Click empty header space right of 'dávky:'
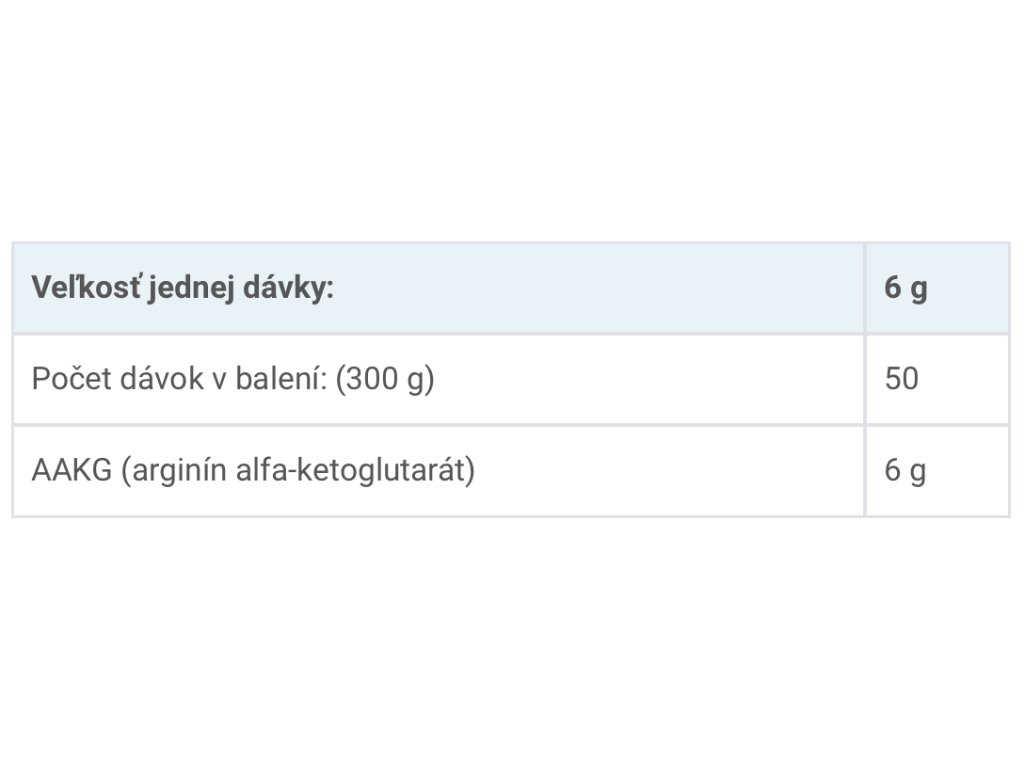 600,289
